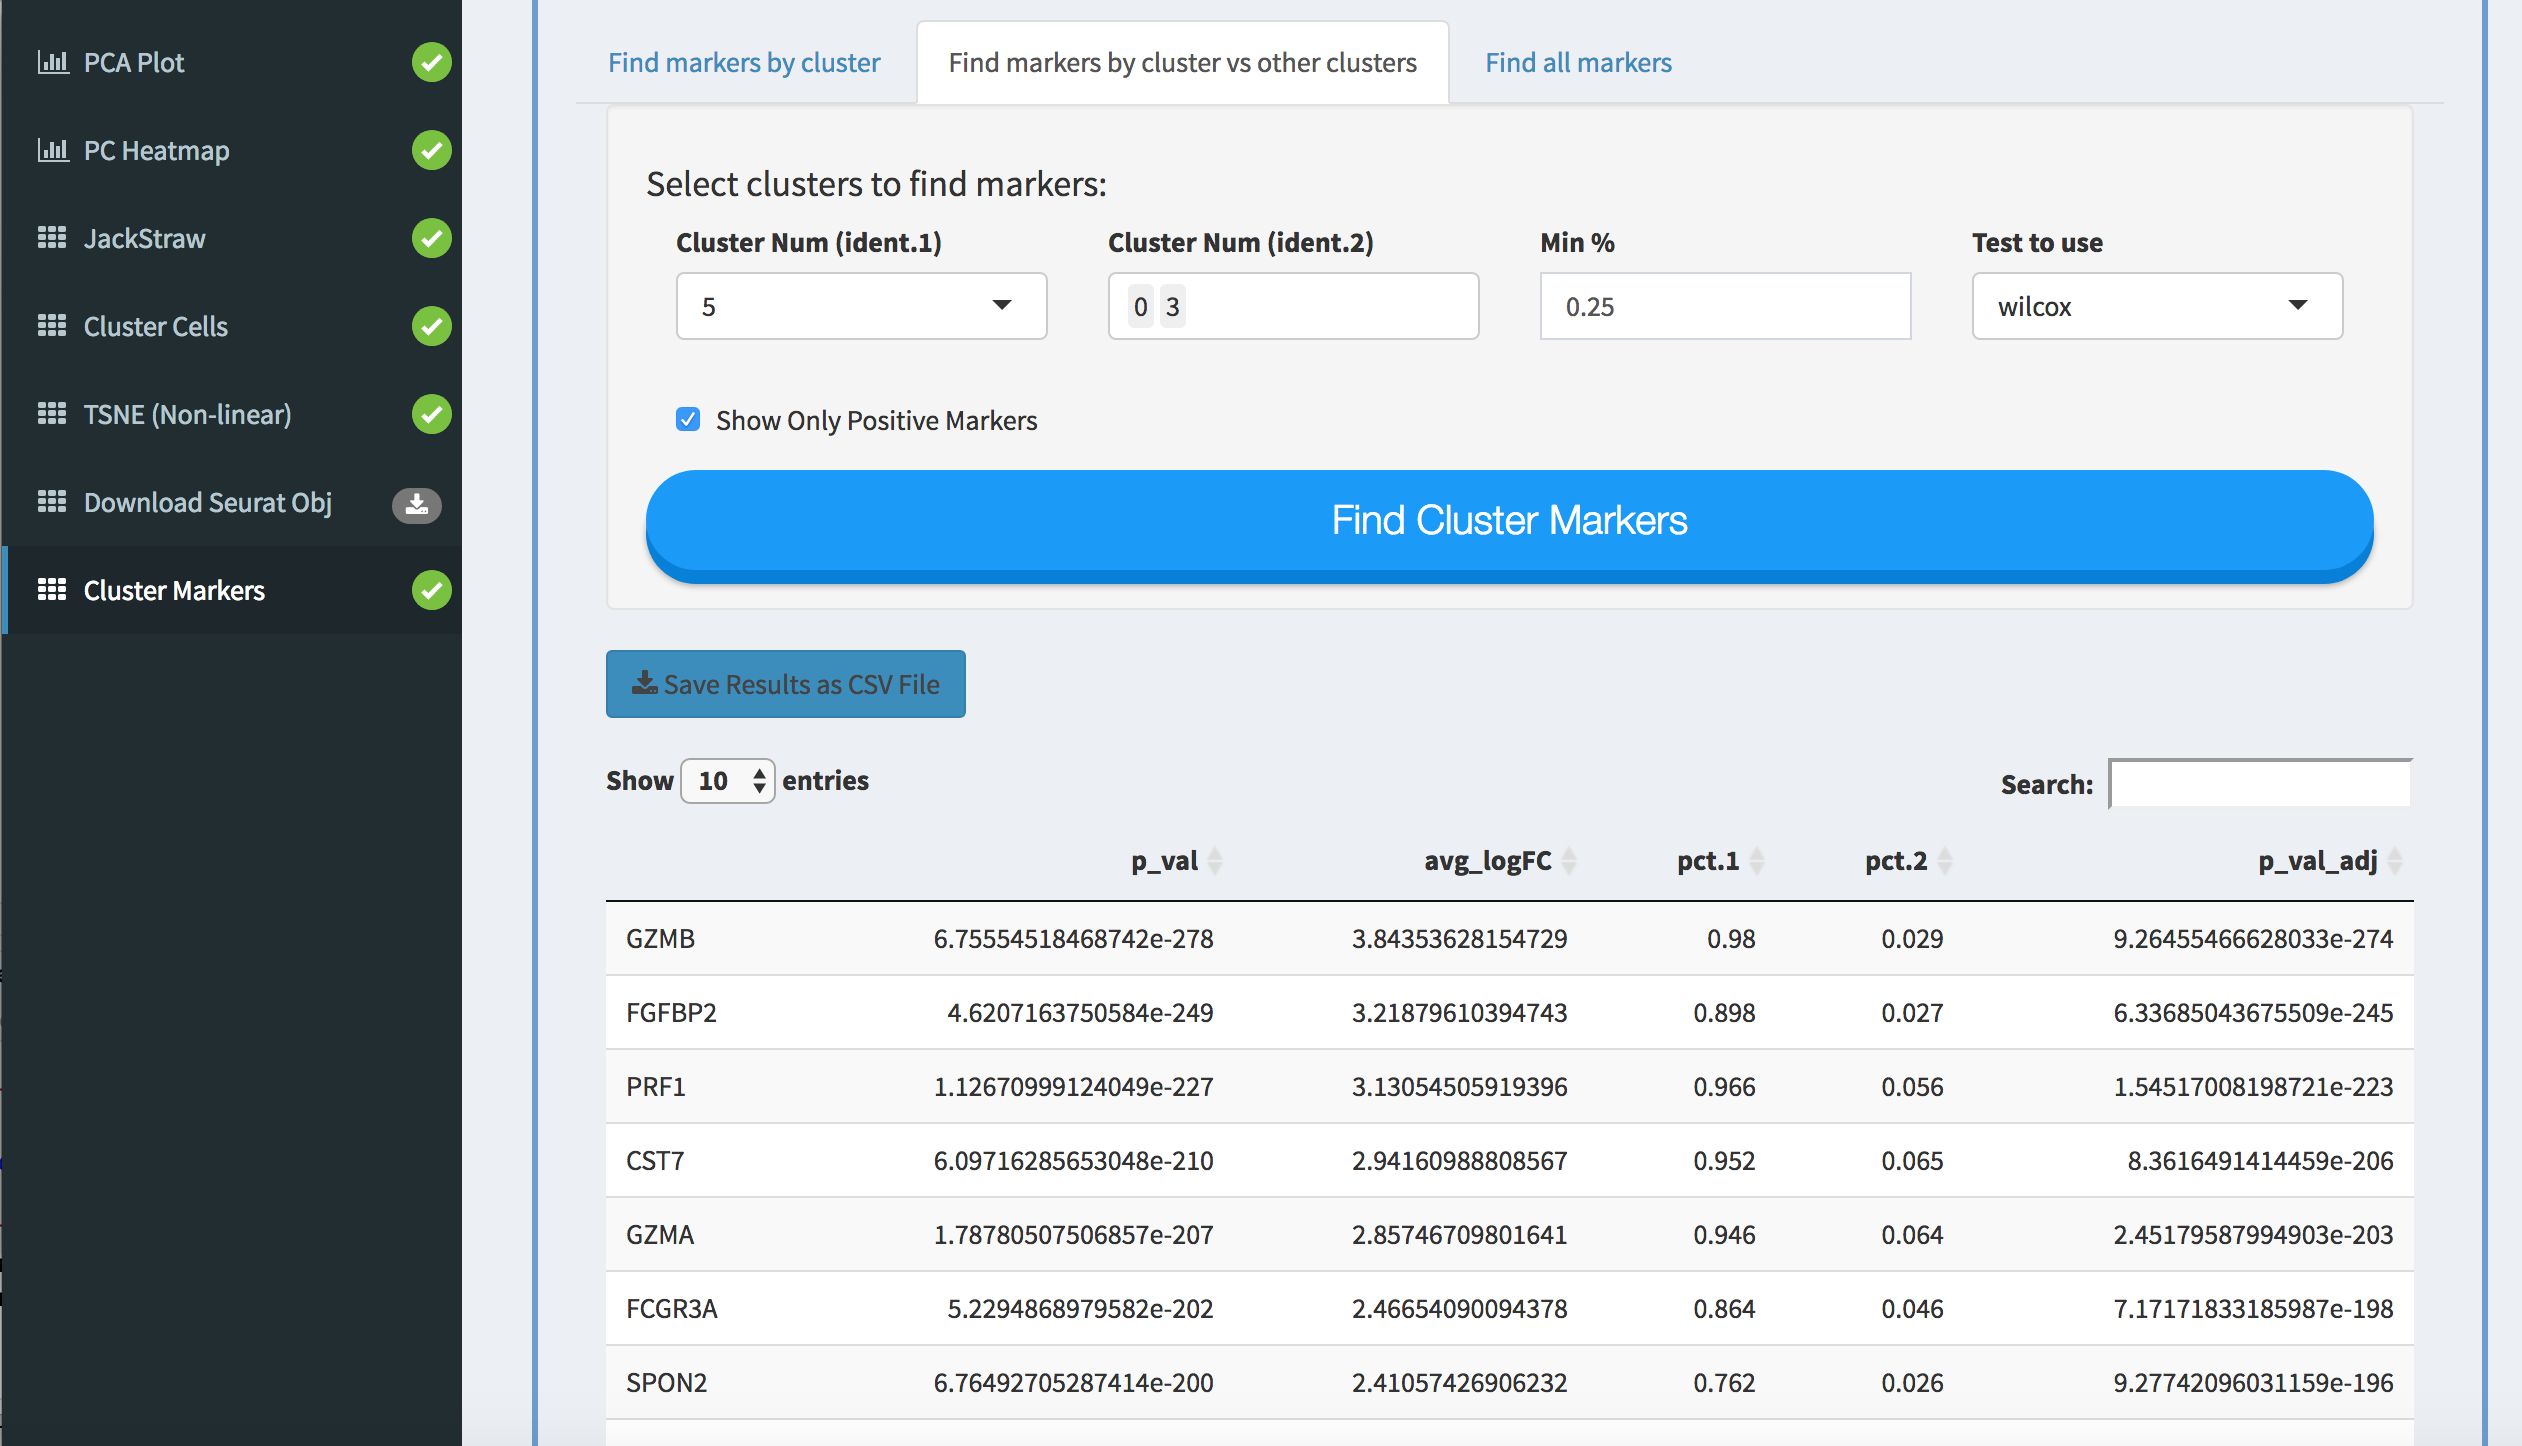Click the PC Heatmap chart icon

pyautogui.click(x=52, y=150)
